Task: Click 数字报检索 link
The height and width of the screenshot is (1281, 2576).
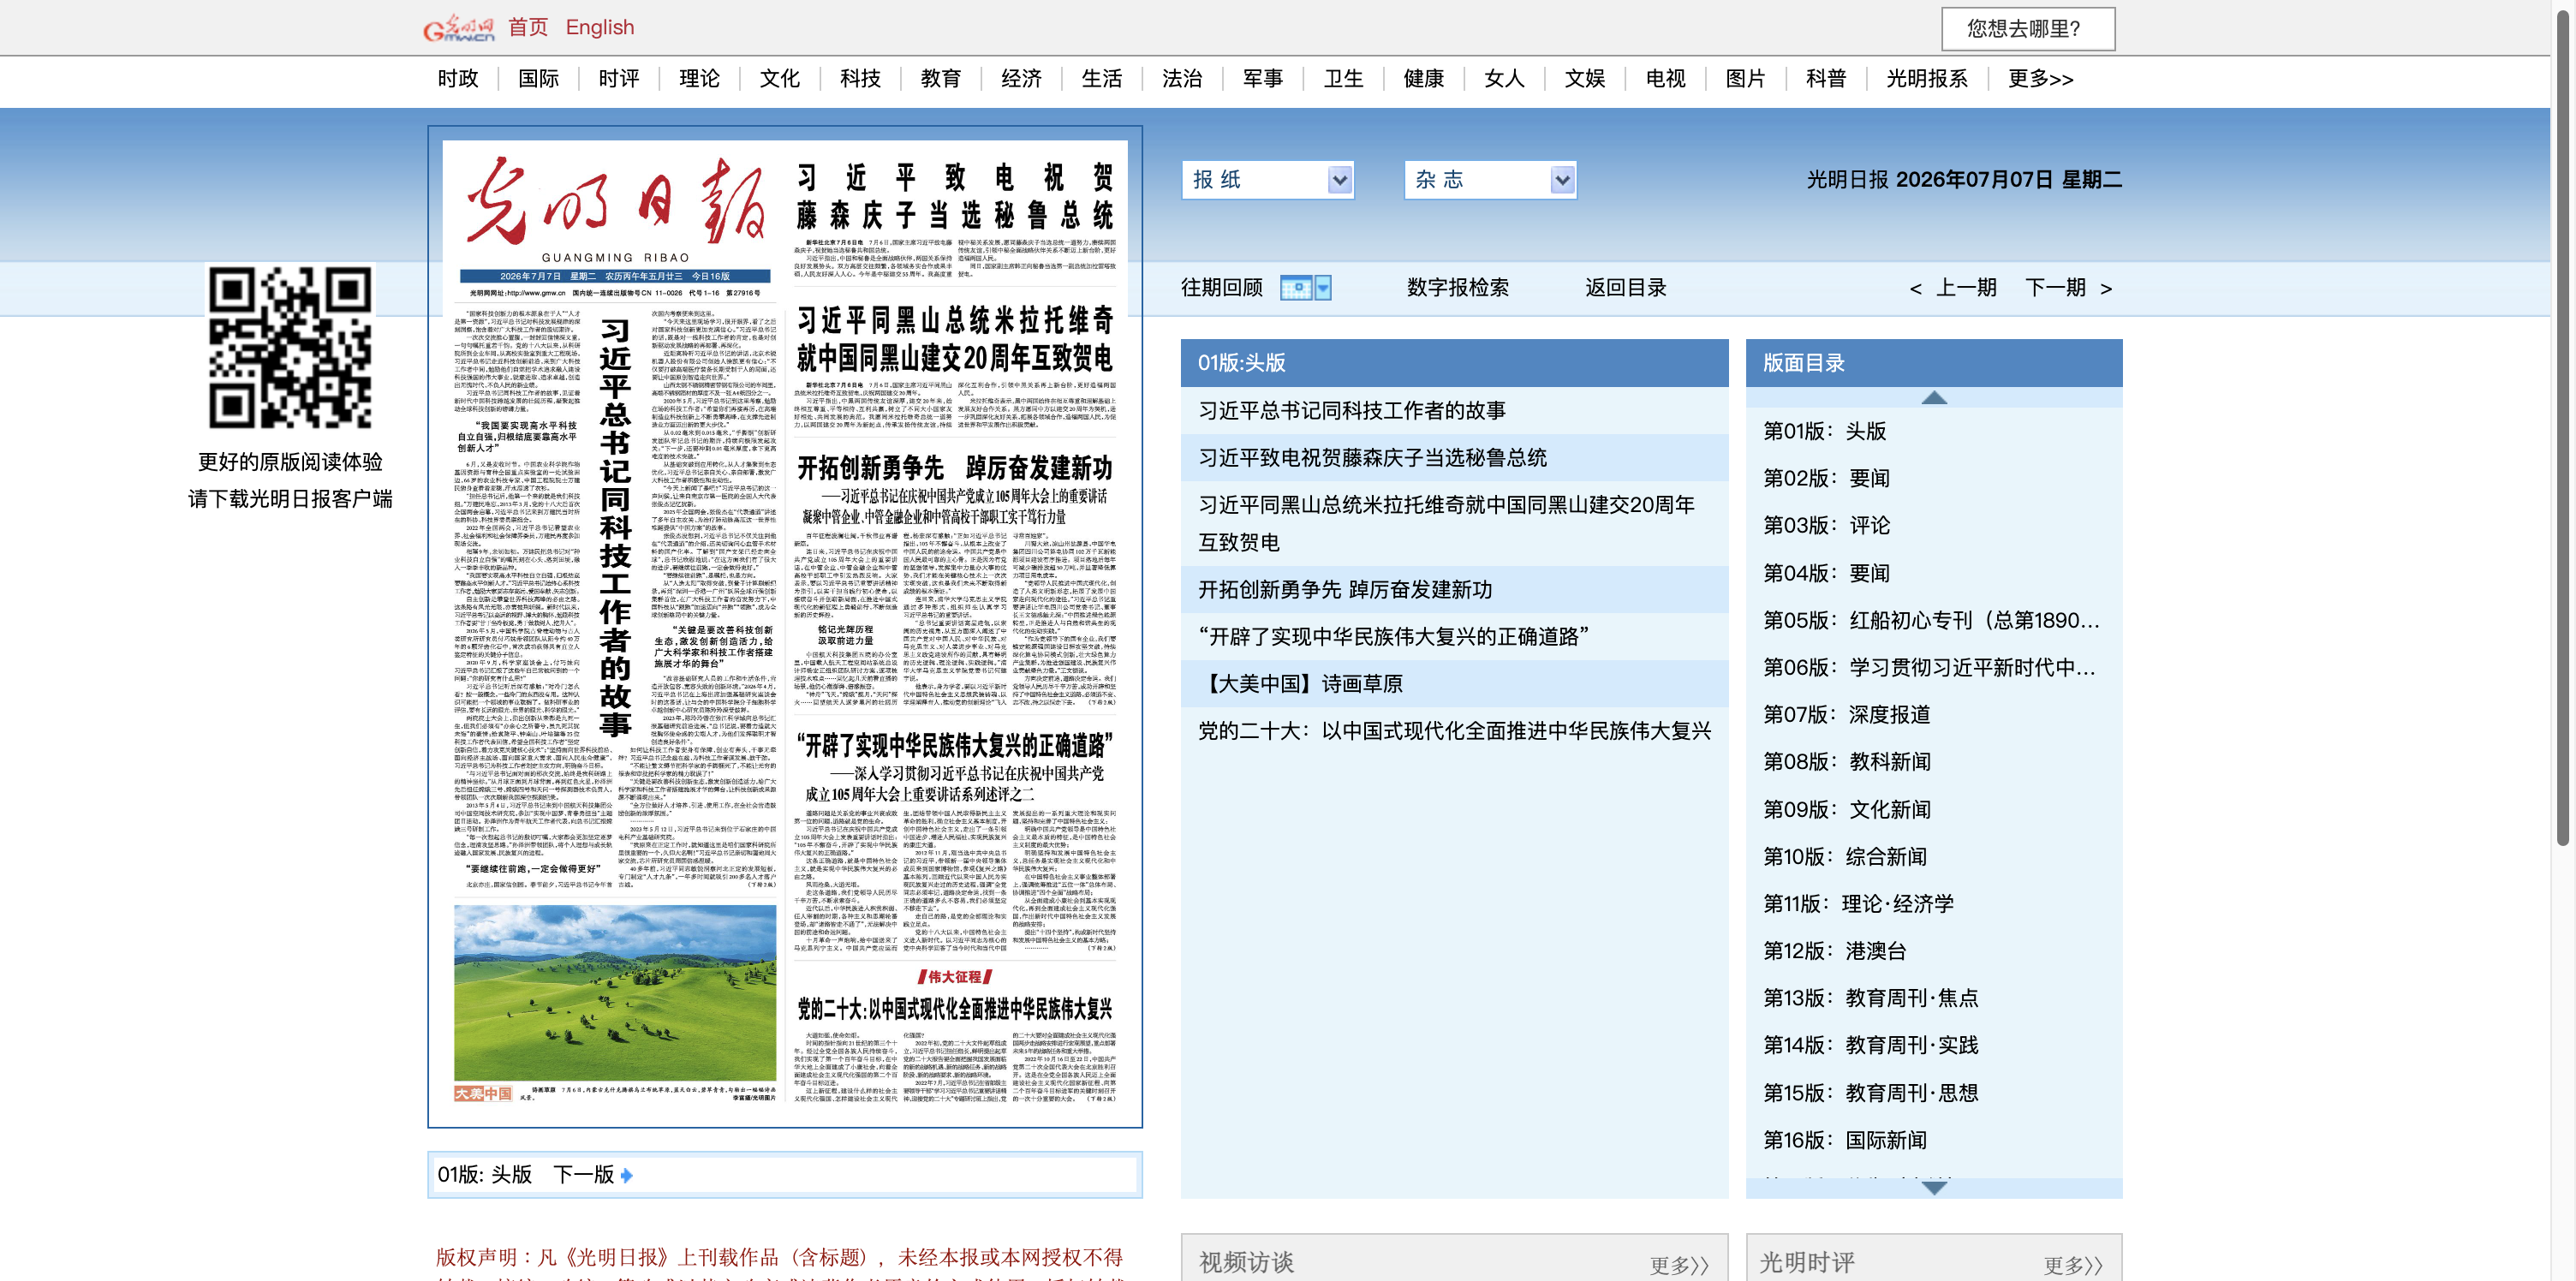Action: pyautogui.click(x=1458, y=288)
